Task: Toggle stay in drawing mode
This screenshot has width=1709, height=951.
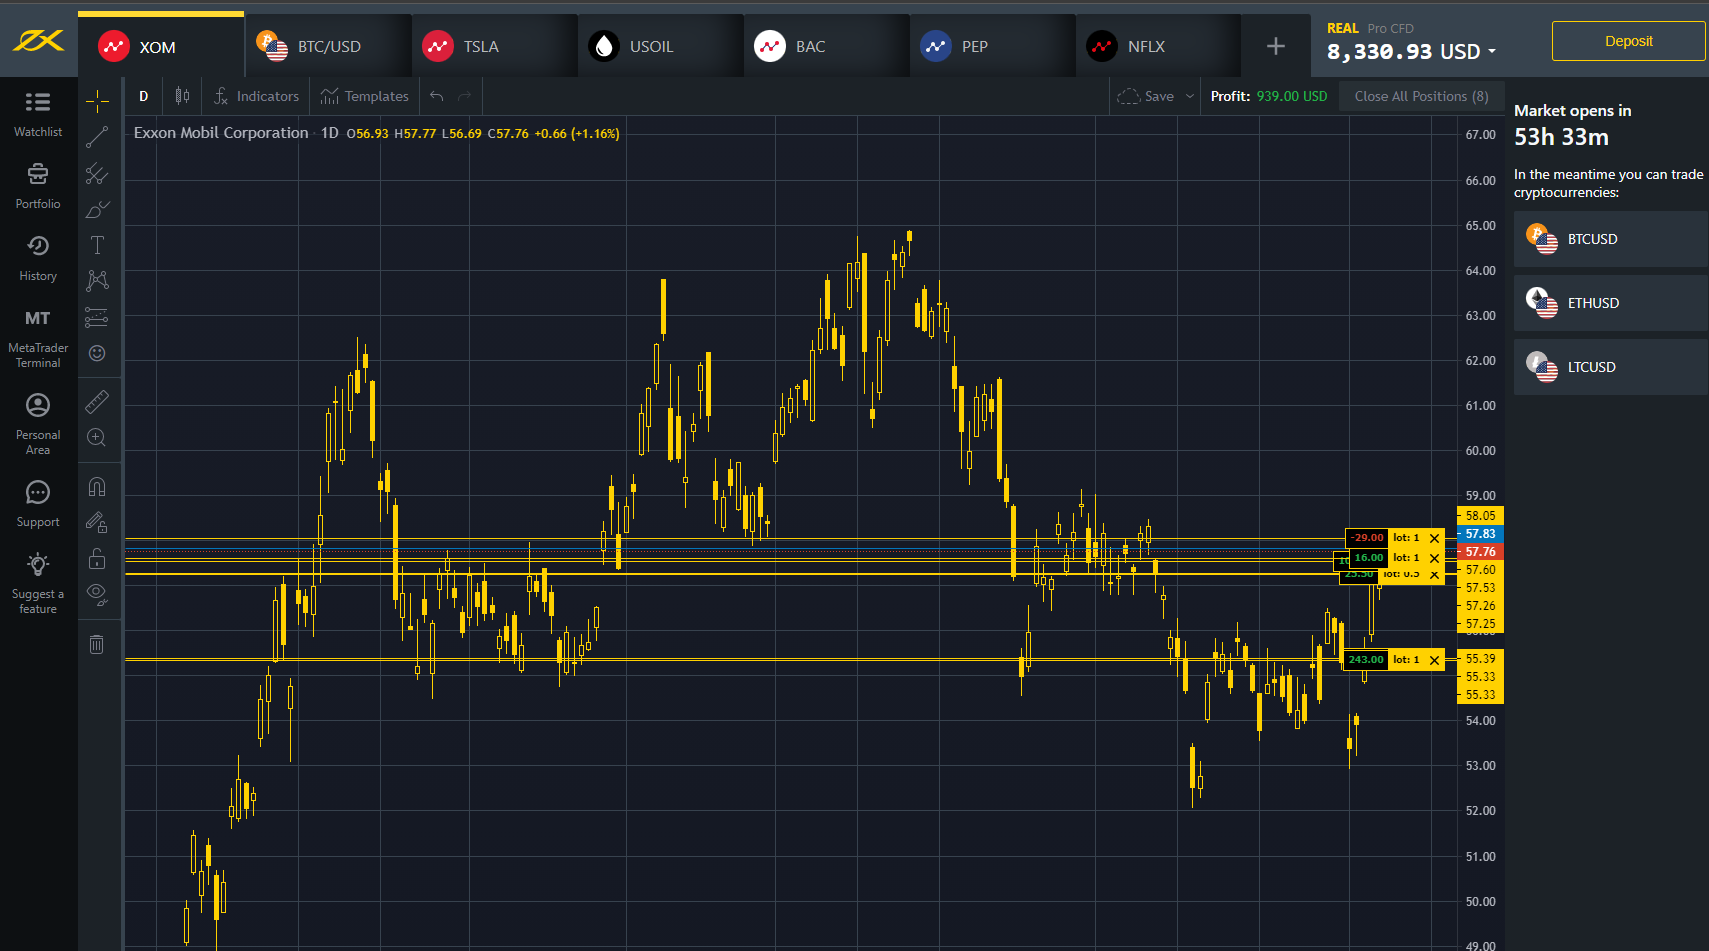Action: coord(97,522)
